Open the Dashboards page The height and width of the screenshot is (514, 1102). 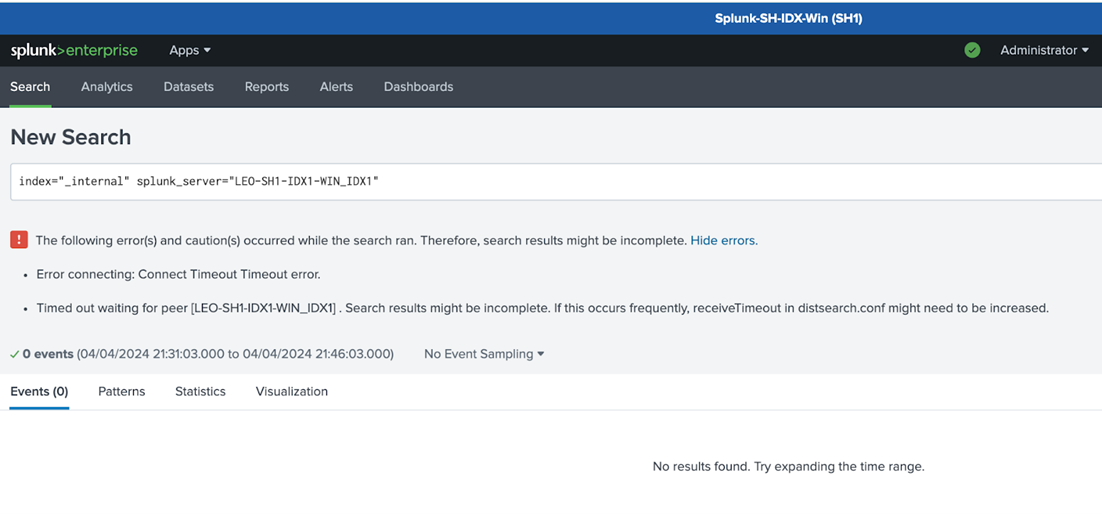point(418,87)
